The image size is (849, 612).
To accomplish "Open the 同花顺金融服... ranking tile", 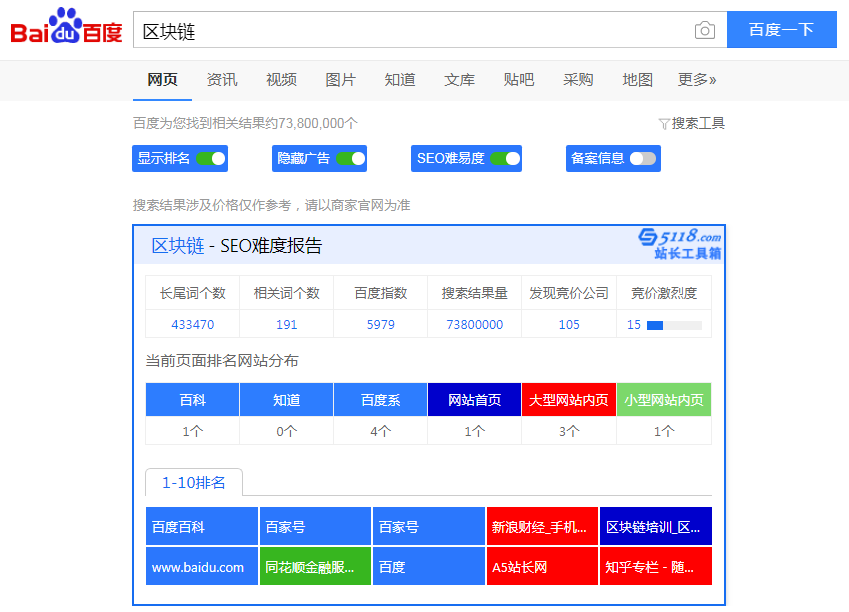I will 315,567.
